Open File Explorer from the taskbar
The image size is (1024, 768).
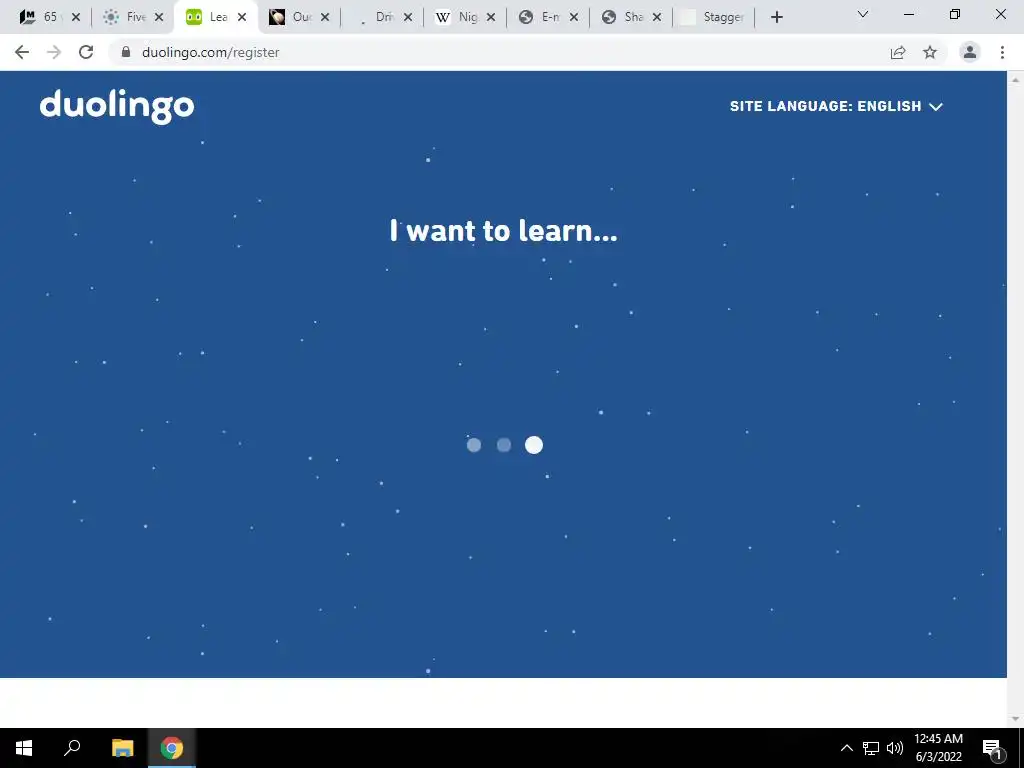[122, 748]
